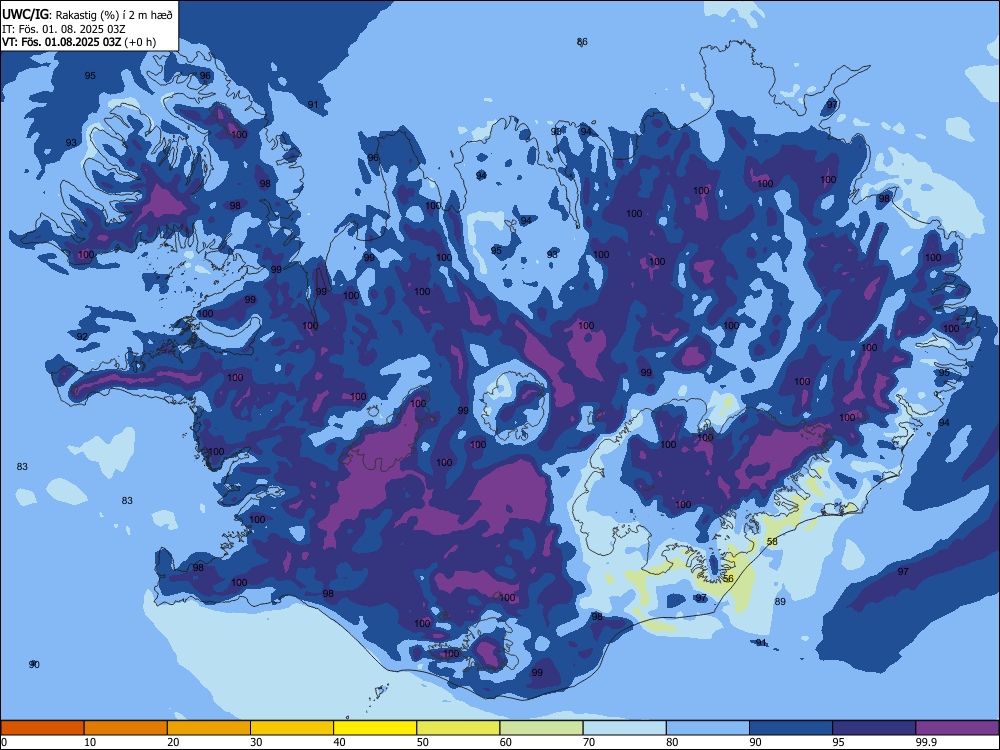
Task: Click the 90–95 dark blue legend swatch
Action: 791,728
